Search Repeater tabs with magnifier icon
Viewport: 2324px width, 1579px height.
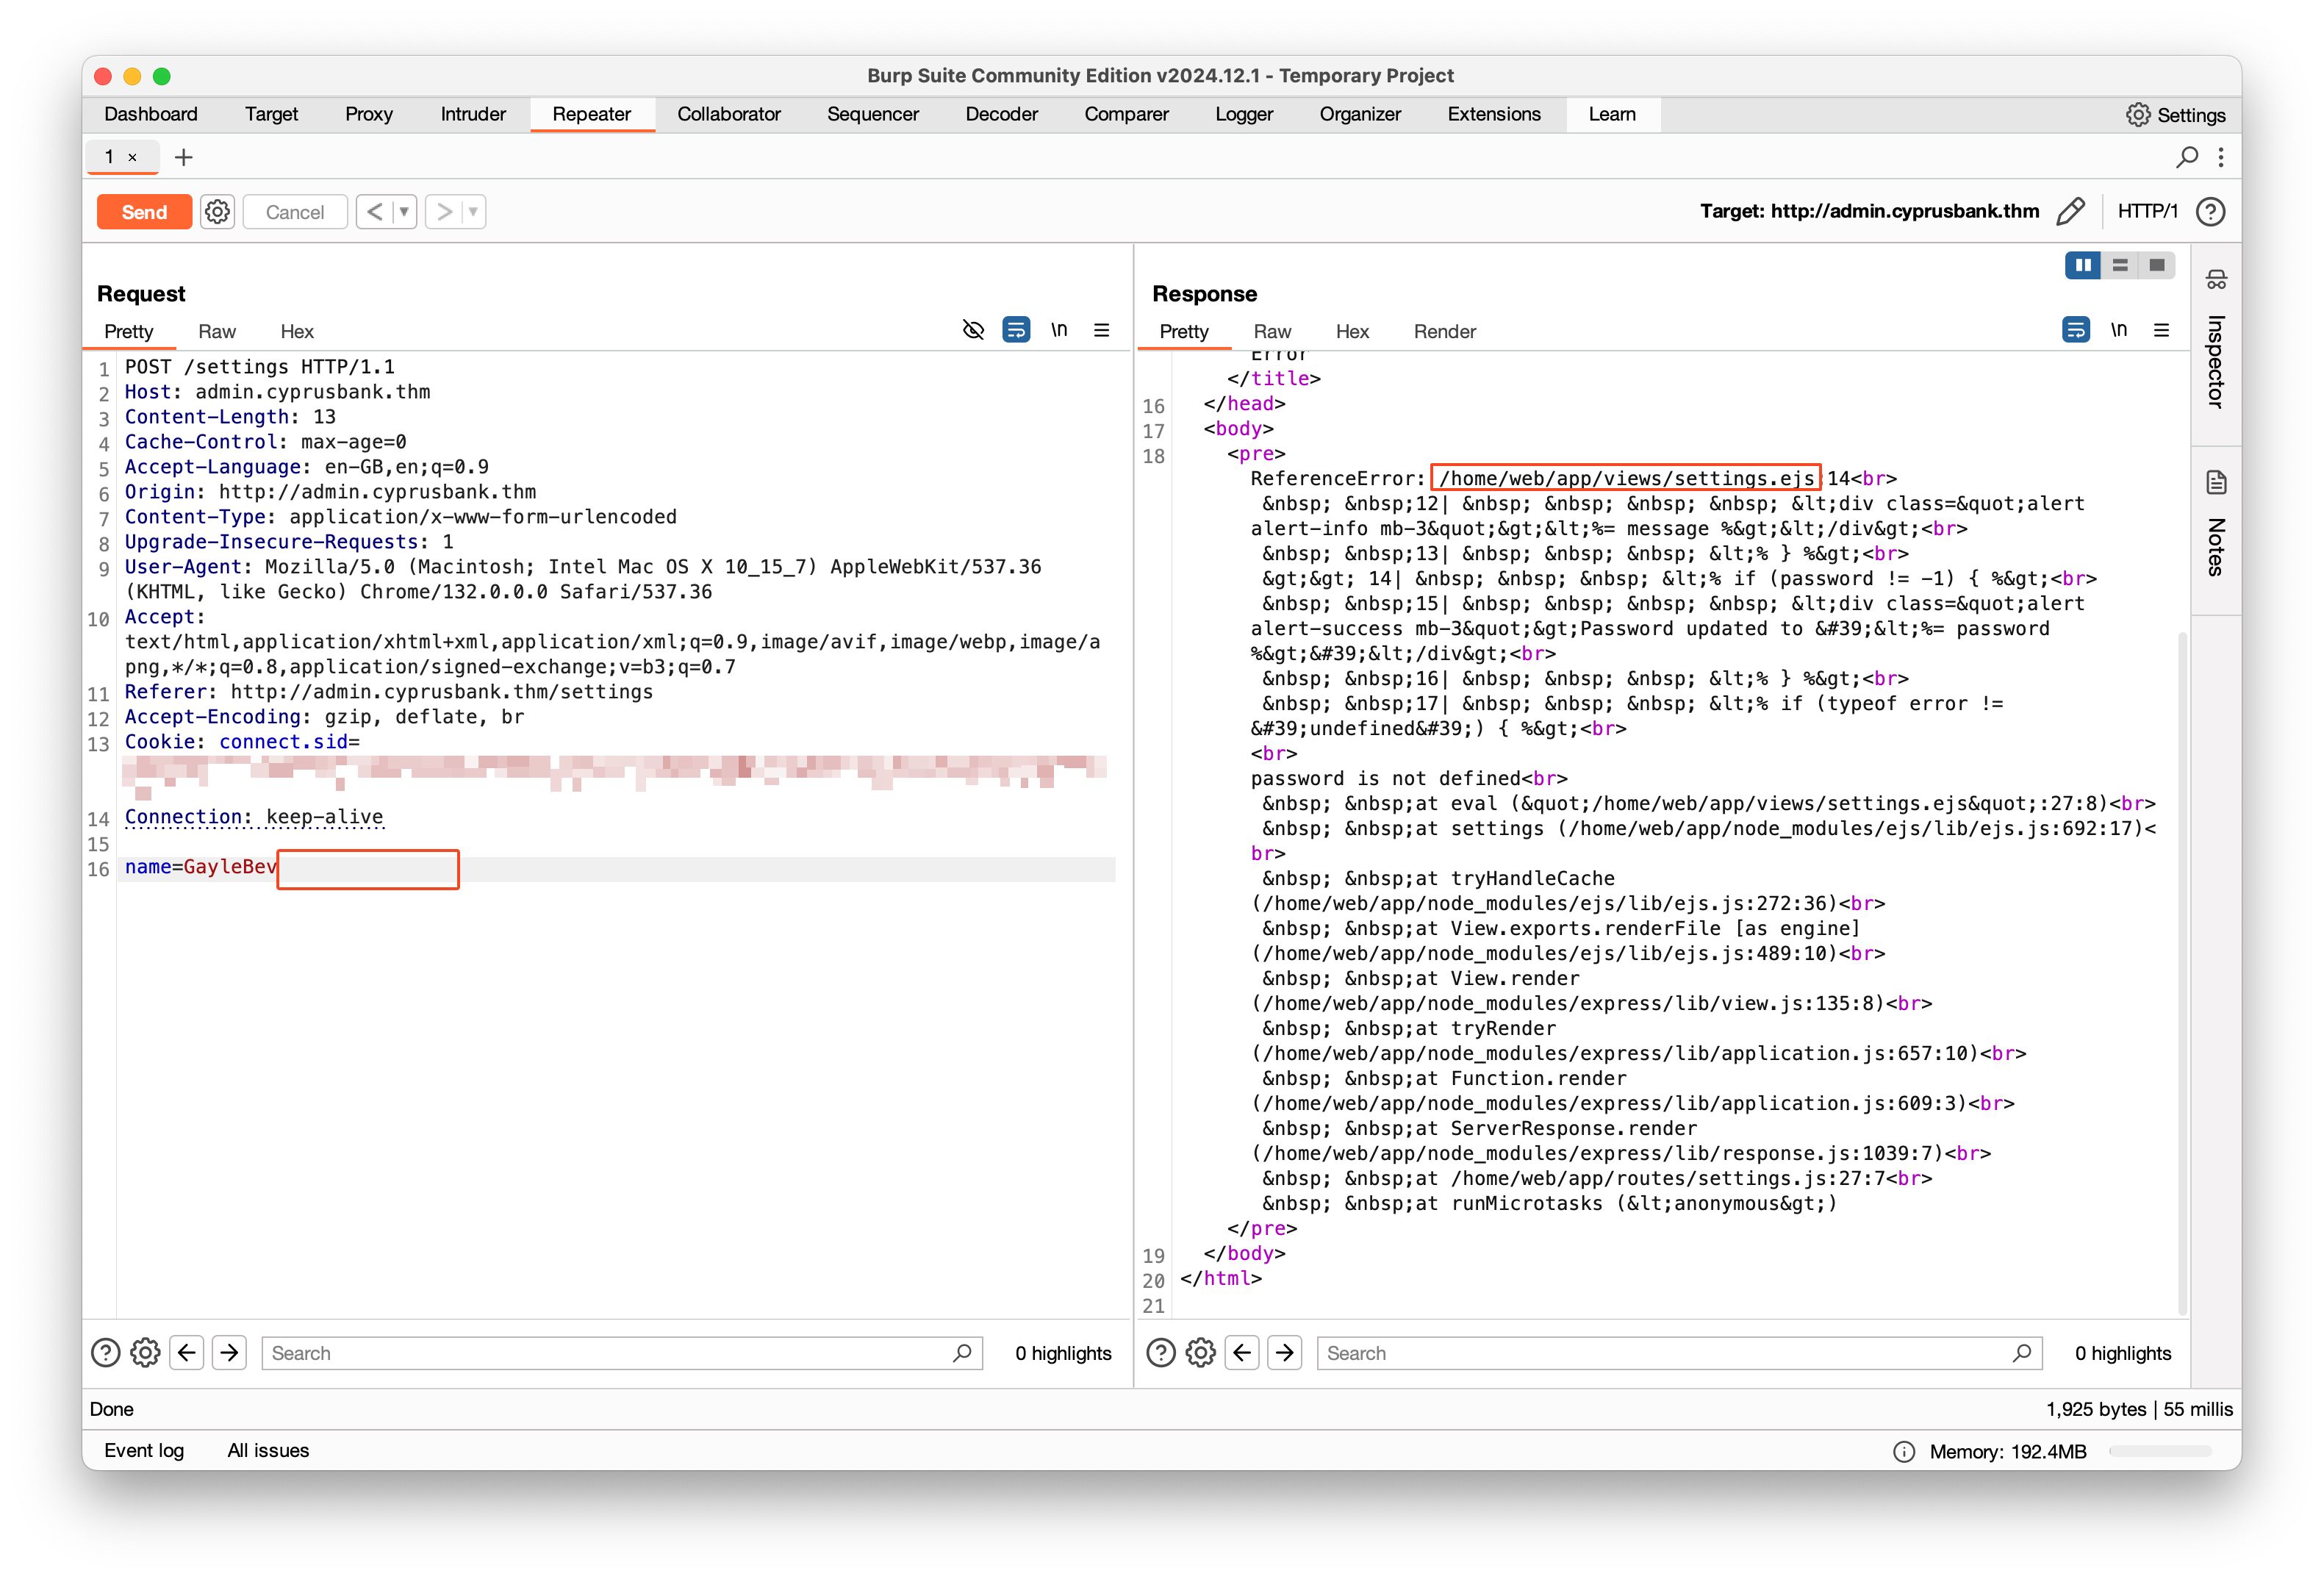pyautogui.click(x=2187, y=157)
